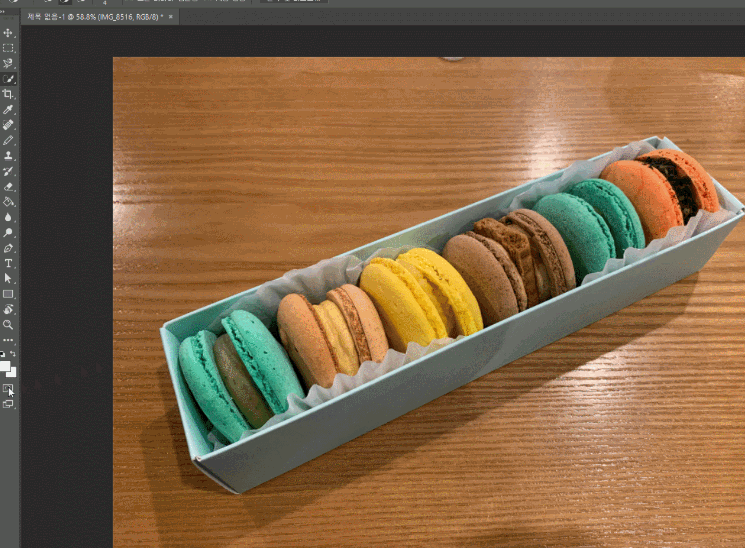This screenshot has width=745, height=548.
Task: Select the Eraser tool
Action: point(8,187)
